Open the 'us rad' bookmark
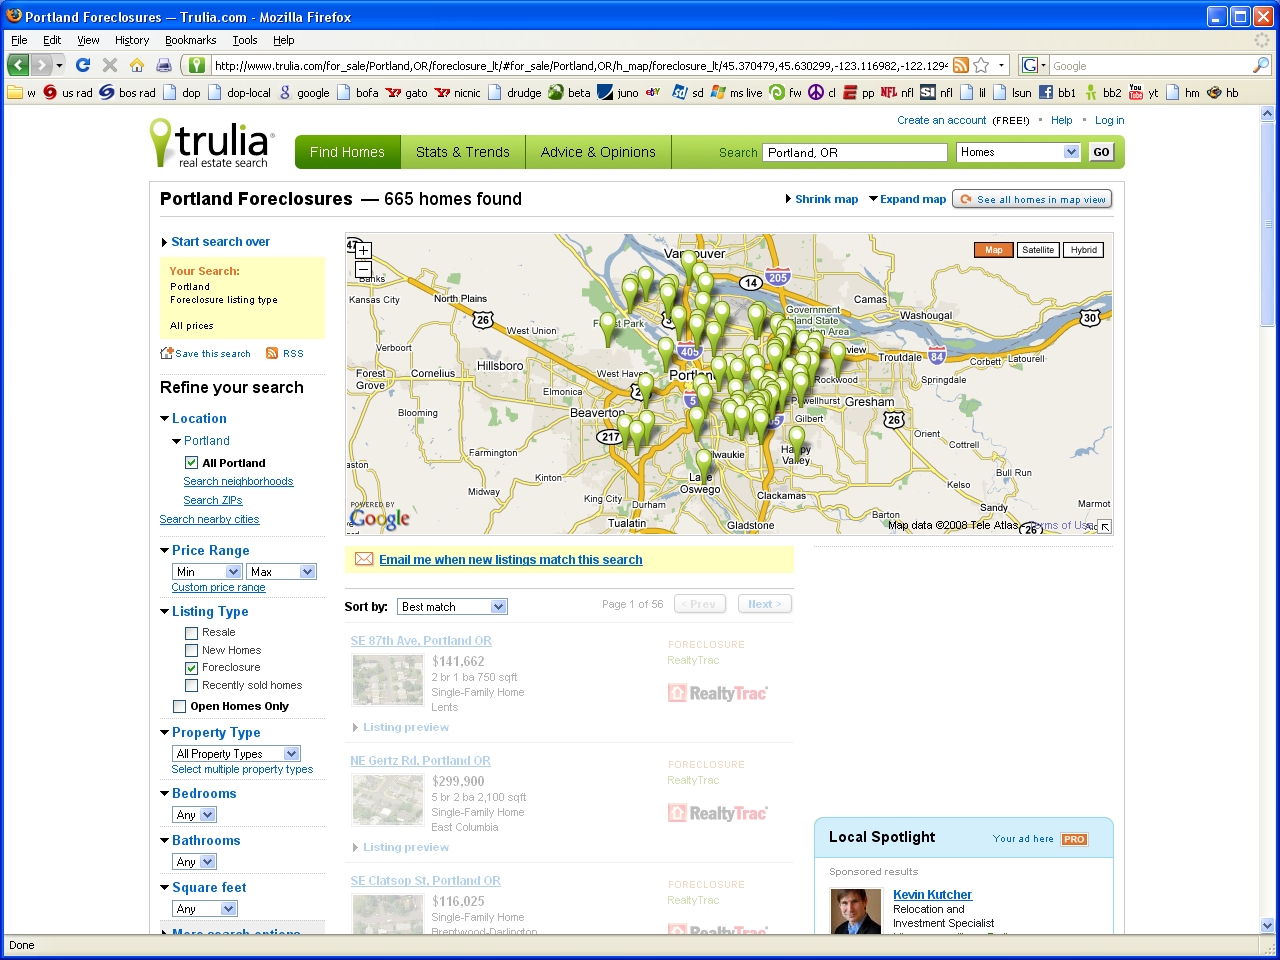This screenshot has height=960, width=1280. coord(67,93)
